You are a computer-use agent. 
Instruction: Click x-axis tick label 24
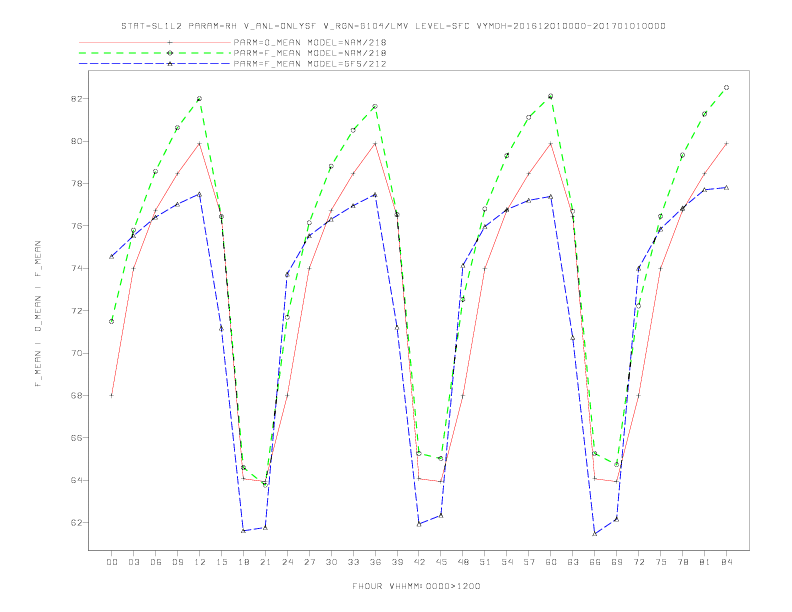pos(287,562)
